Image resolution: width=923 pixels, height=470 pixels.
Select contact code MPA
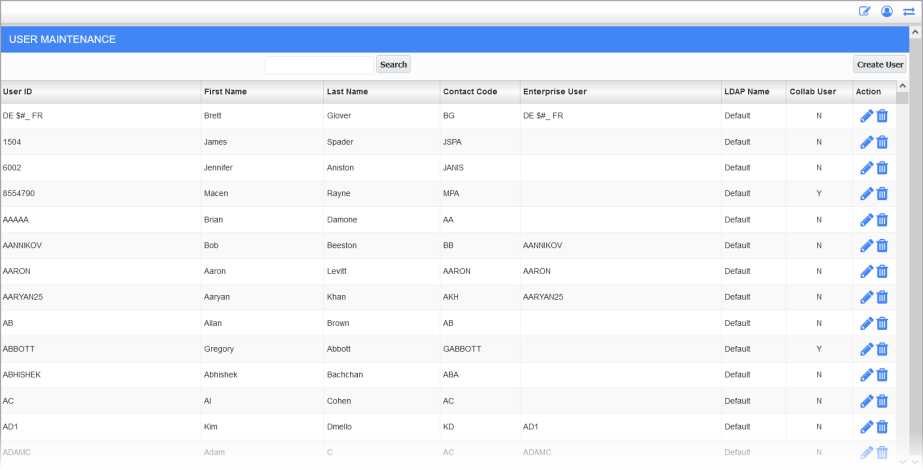[451, 193]
